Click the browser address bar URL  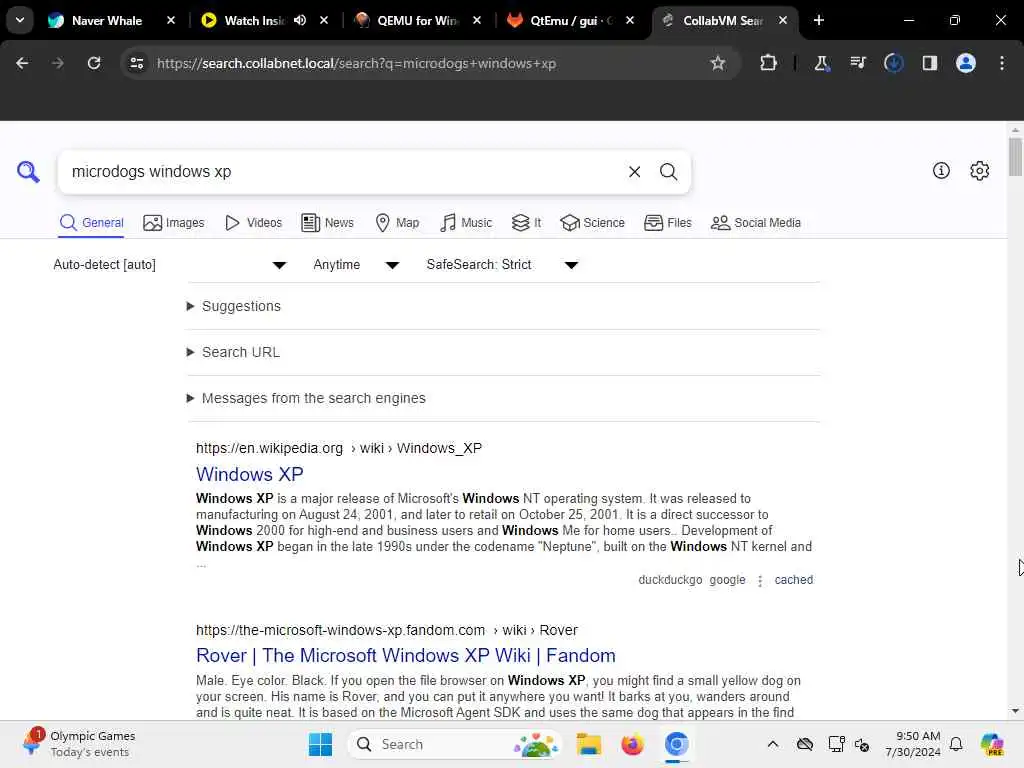point(356,63)
